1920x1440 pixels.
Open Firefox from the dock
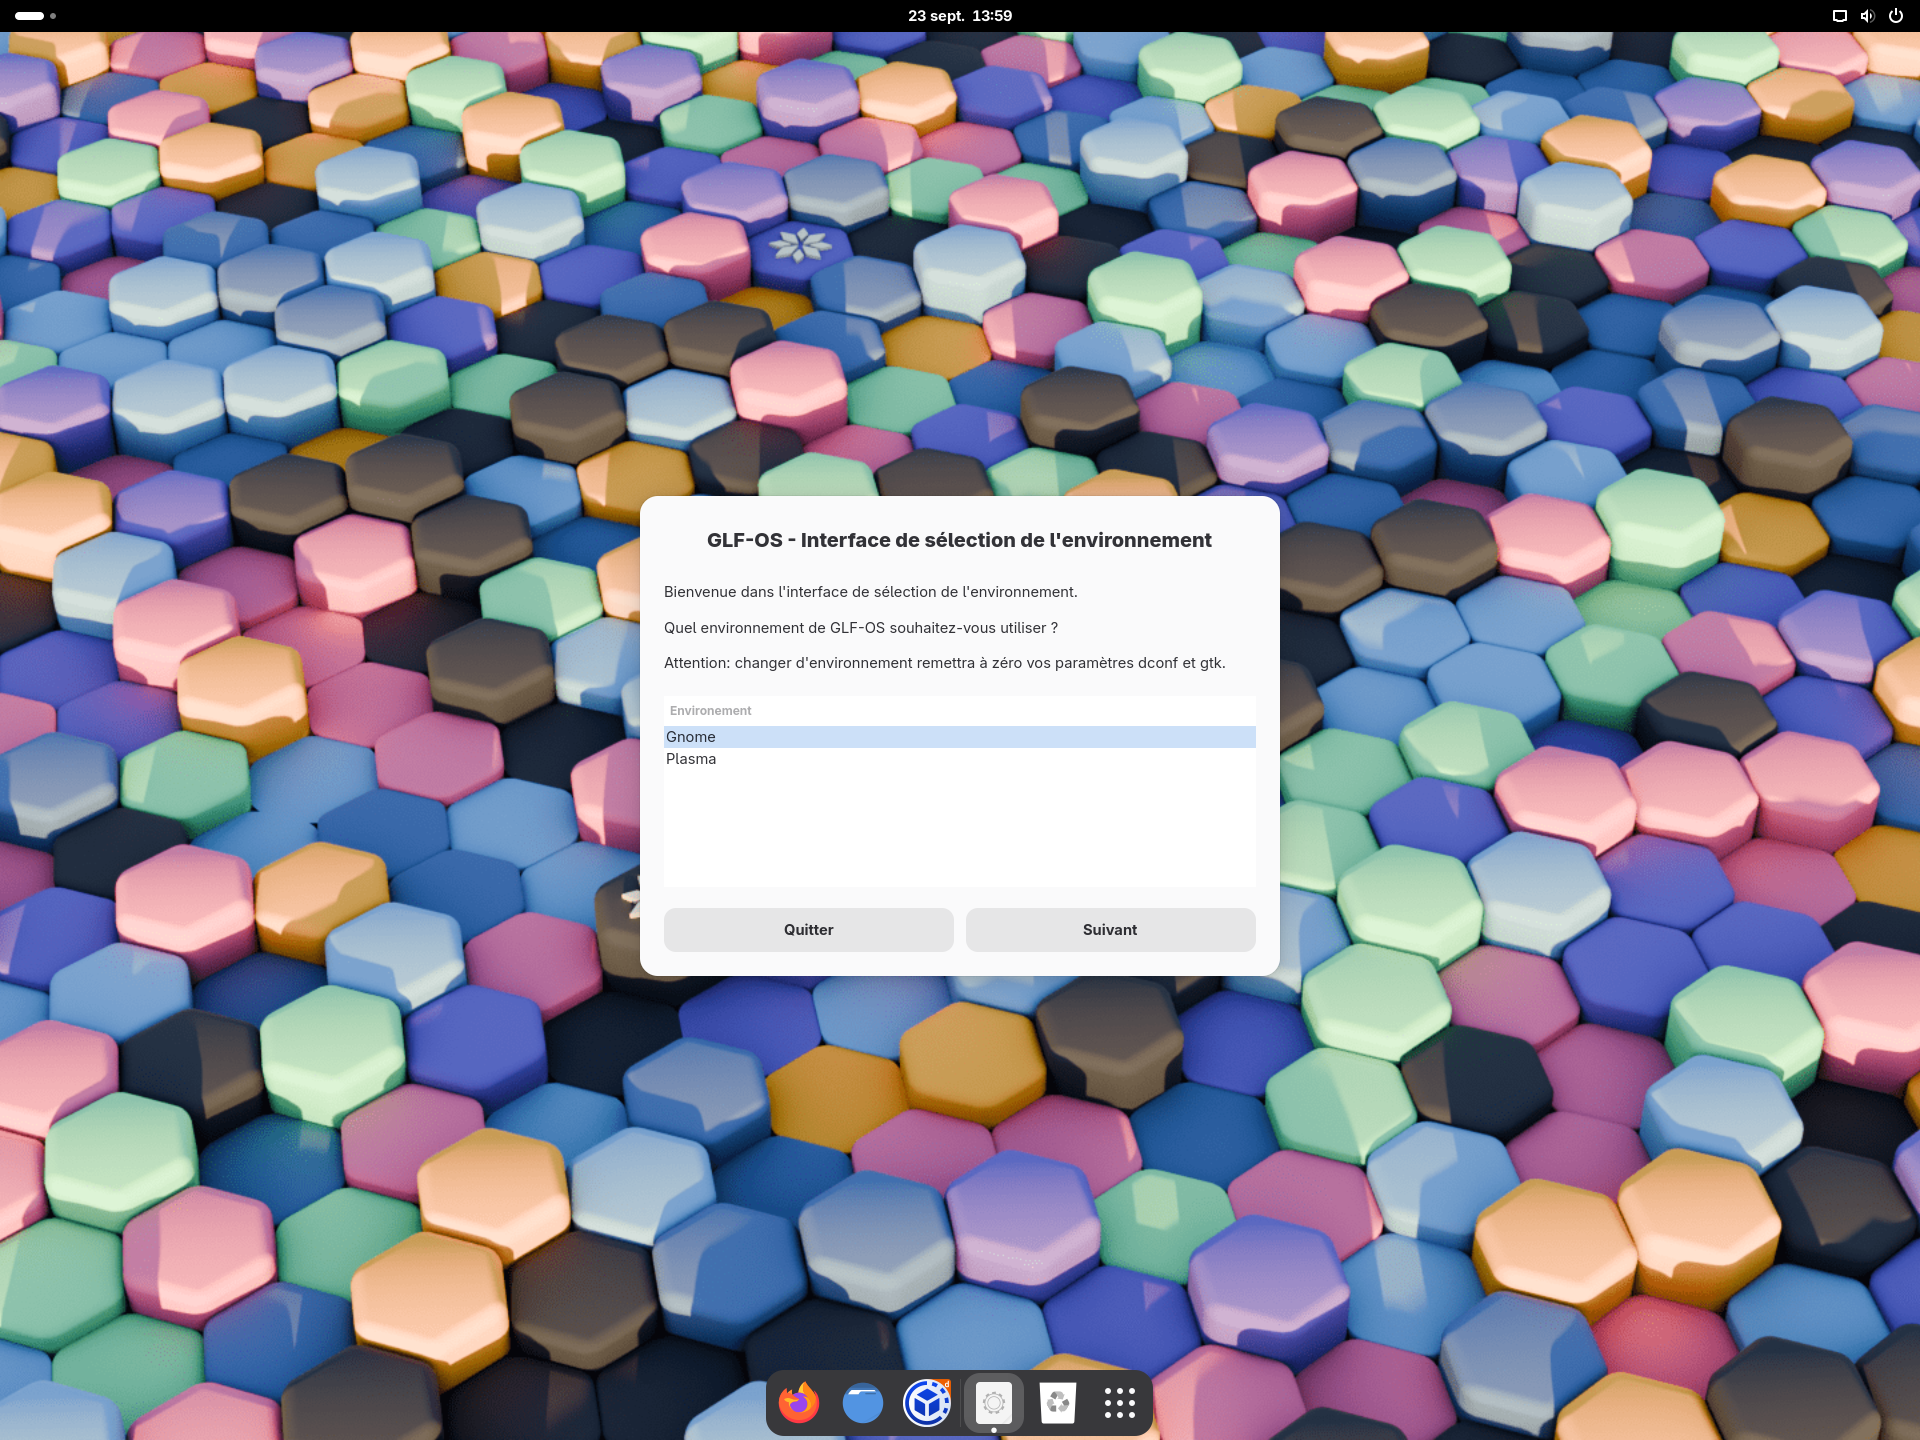pos(799,1403)
